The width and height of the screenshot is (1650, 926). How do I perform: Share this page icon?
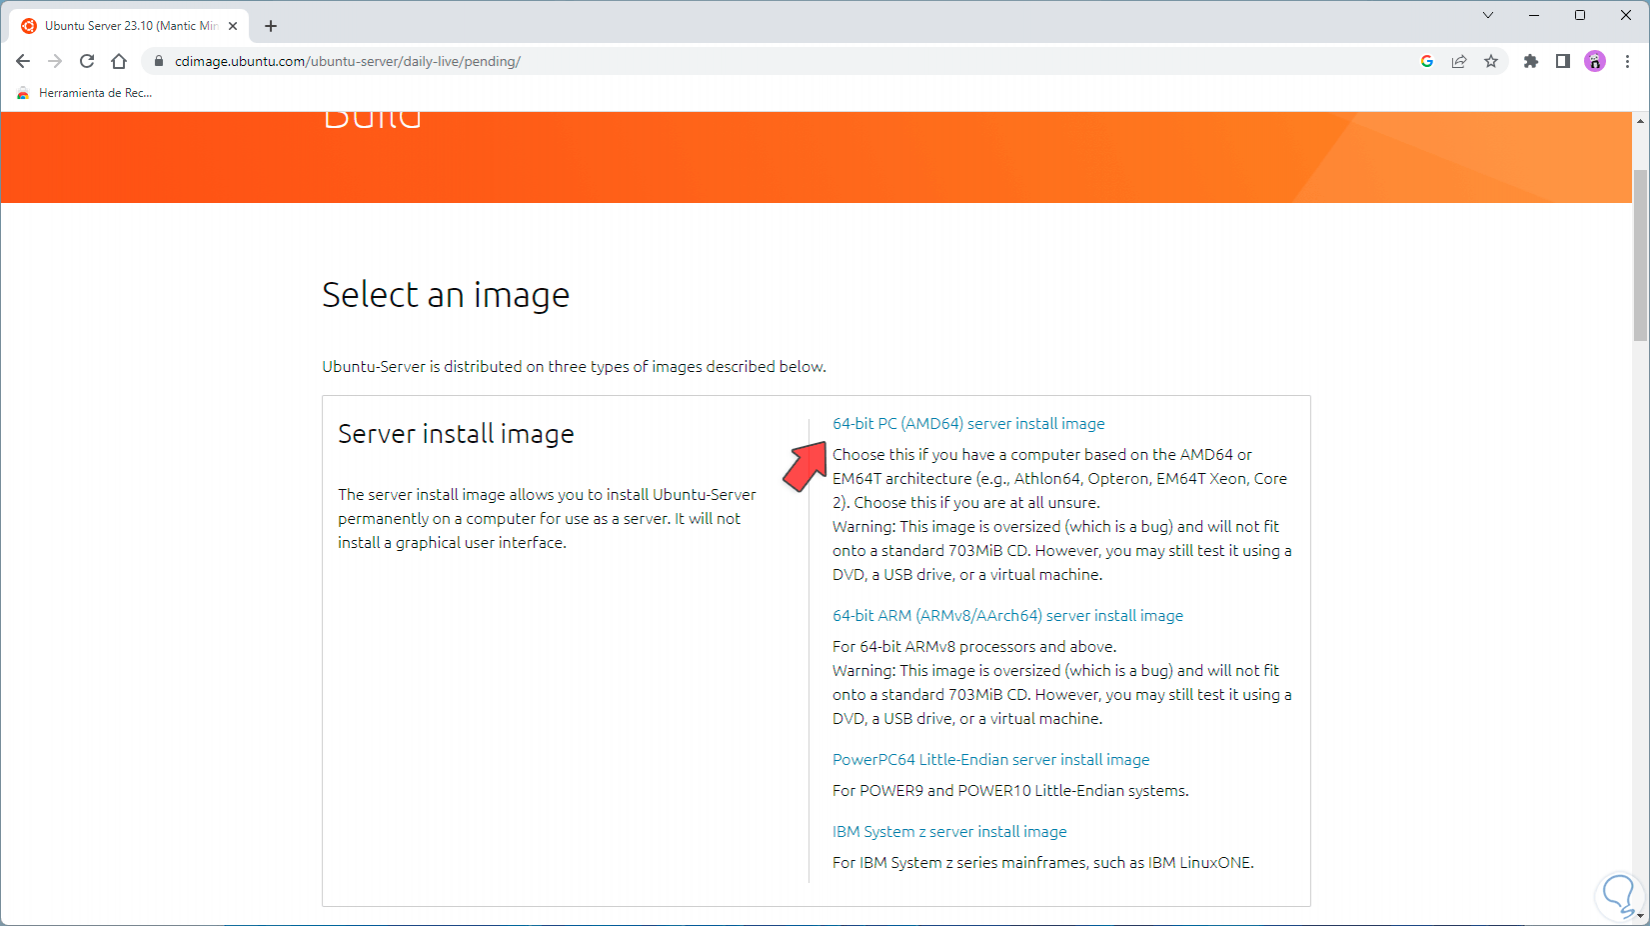[1459, 61]
